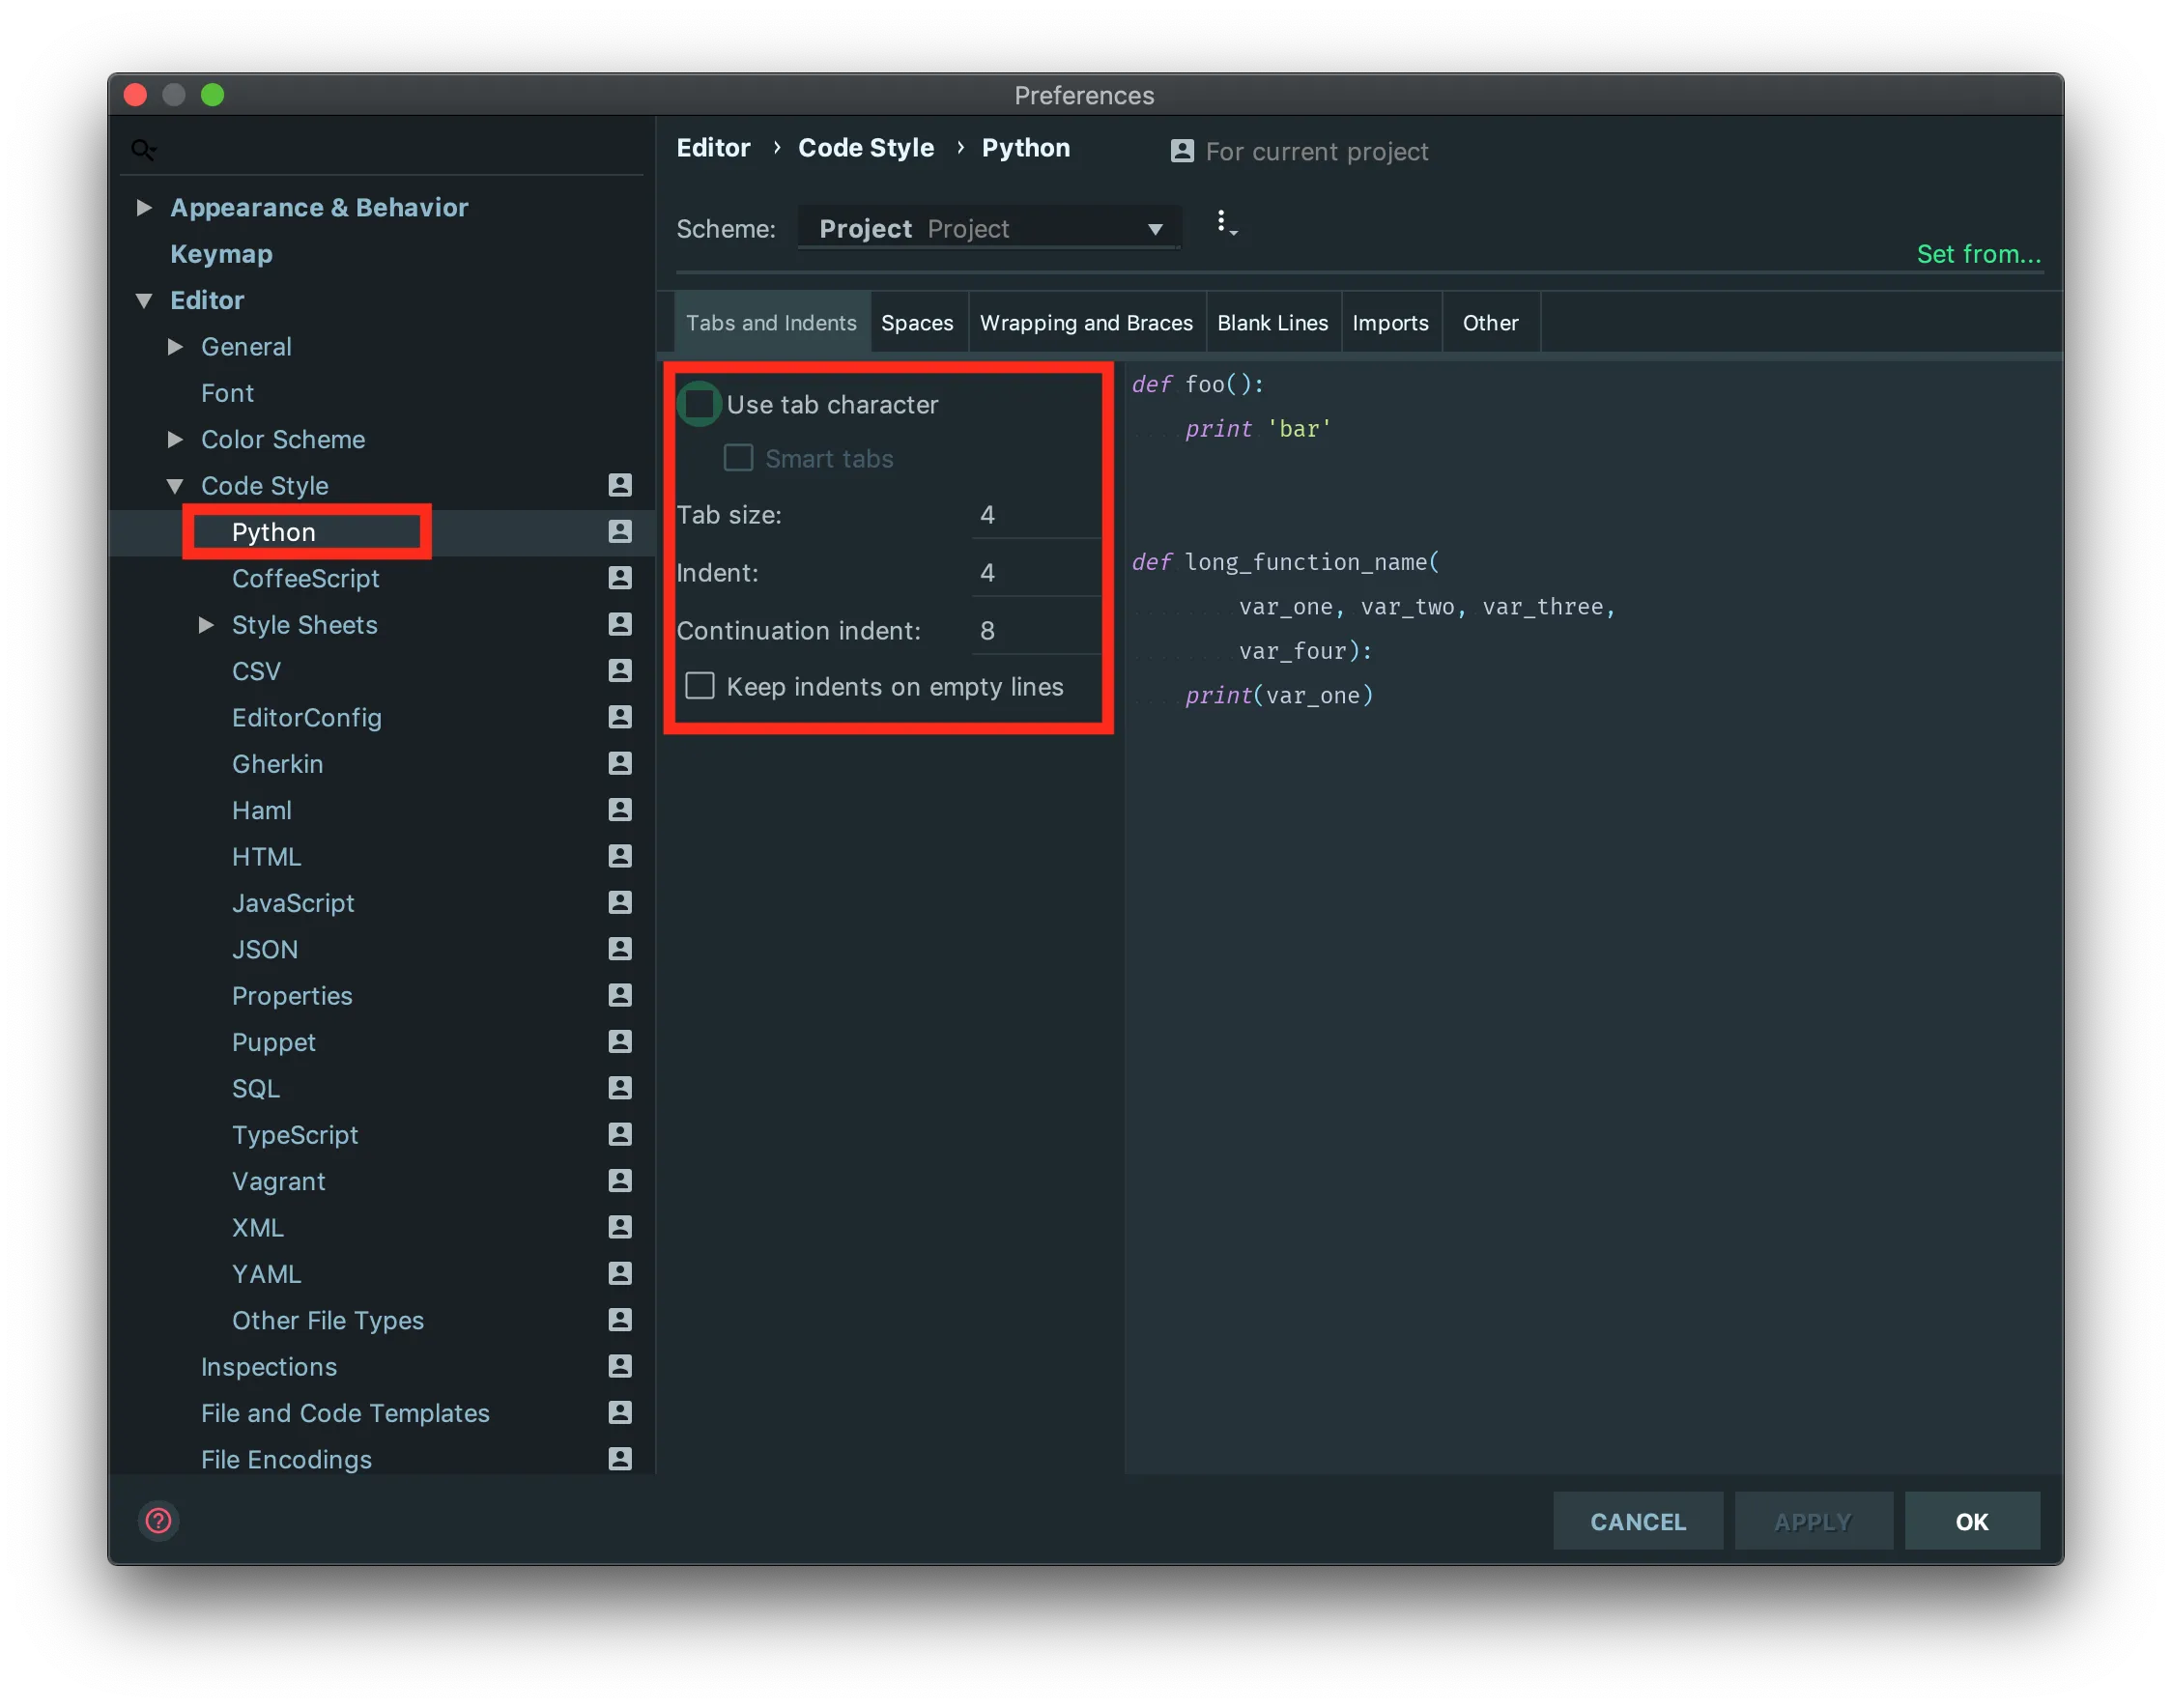Viewport: 2172px width, 1708px height.
Task: Switch to the Spaces tab
Action: (917, 323)
